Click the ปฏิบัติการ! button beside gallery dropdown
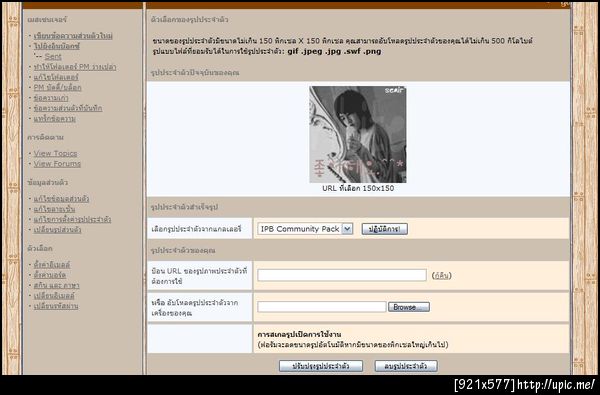600x395 pixels. point(385,229)
